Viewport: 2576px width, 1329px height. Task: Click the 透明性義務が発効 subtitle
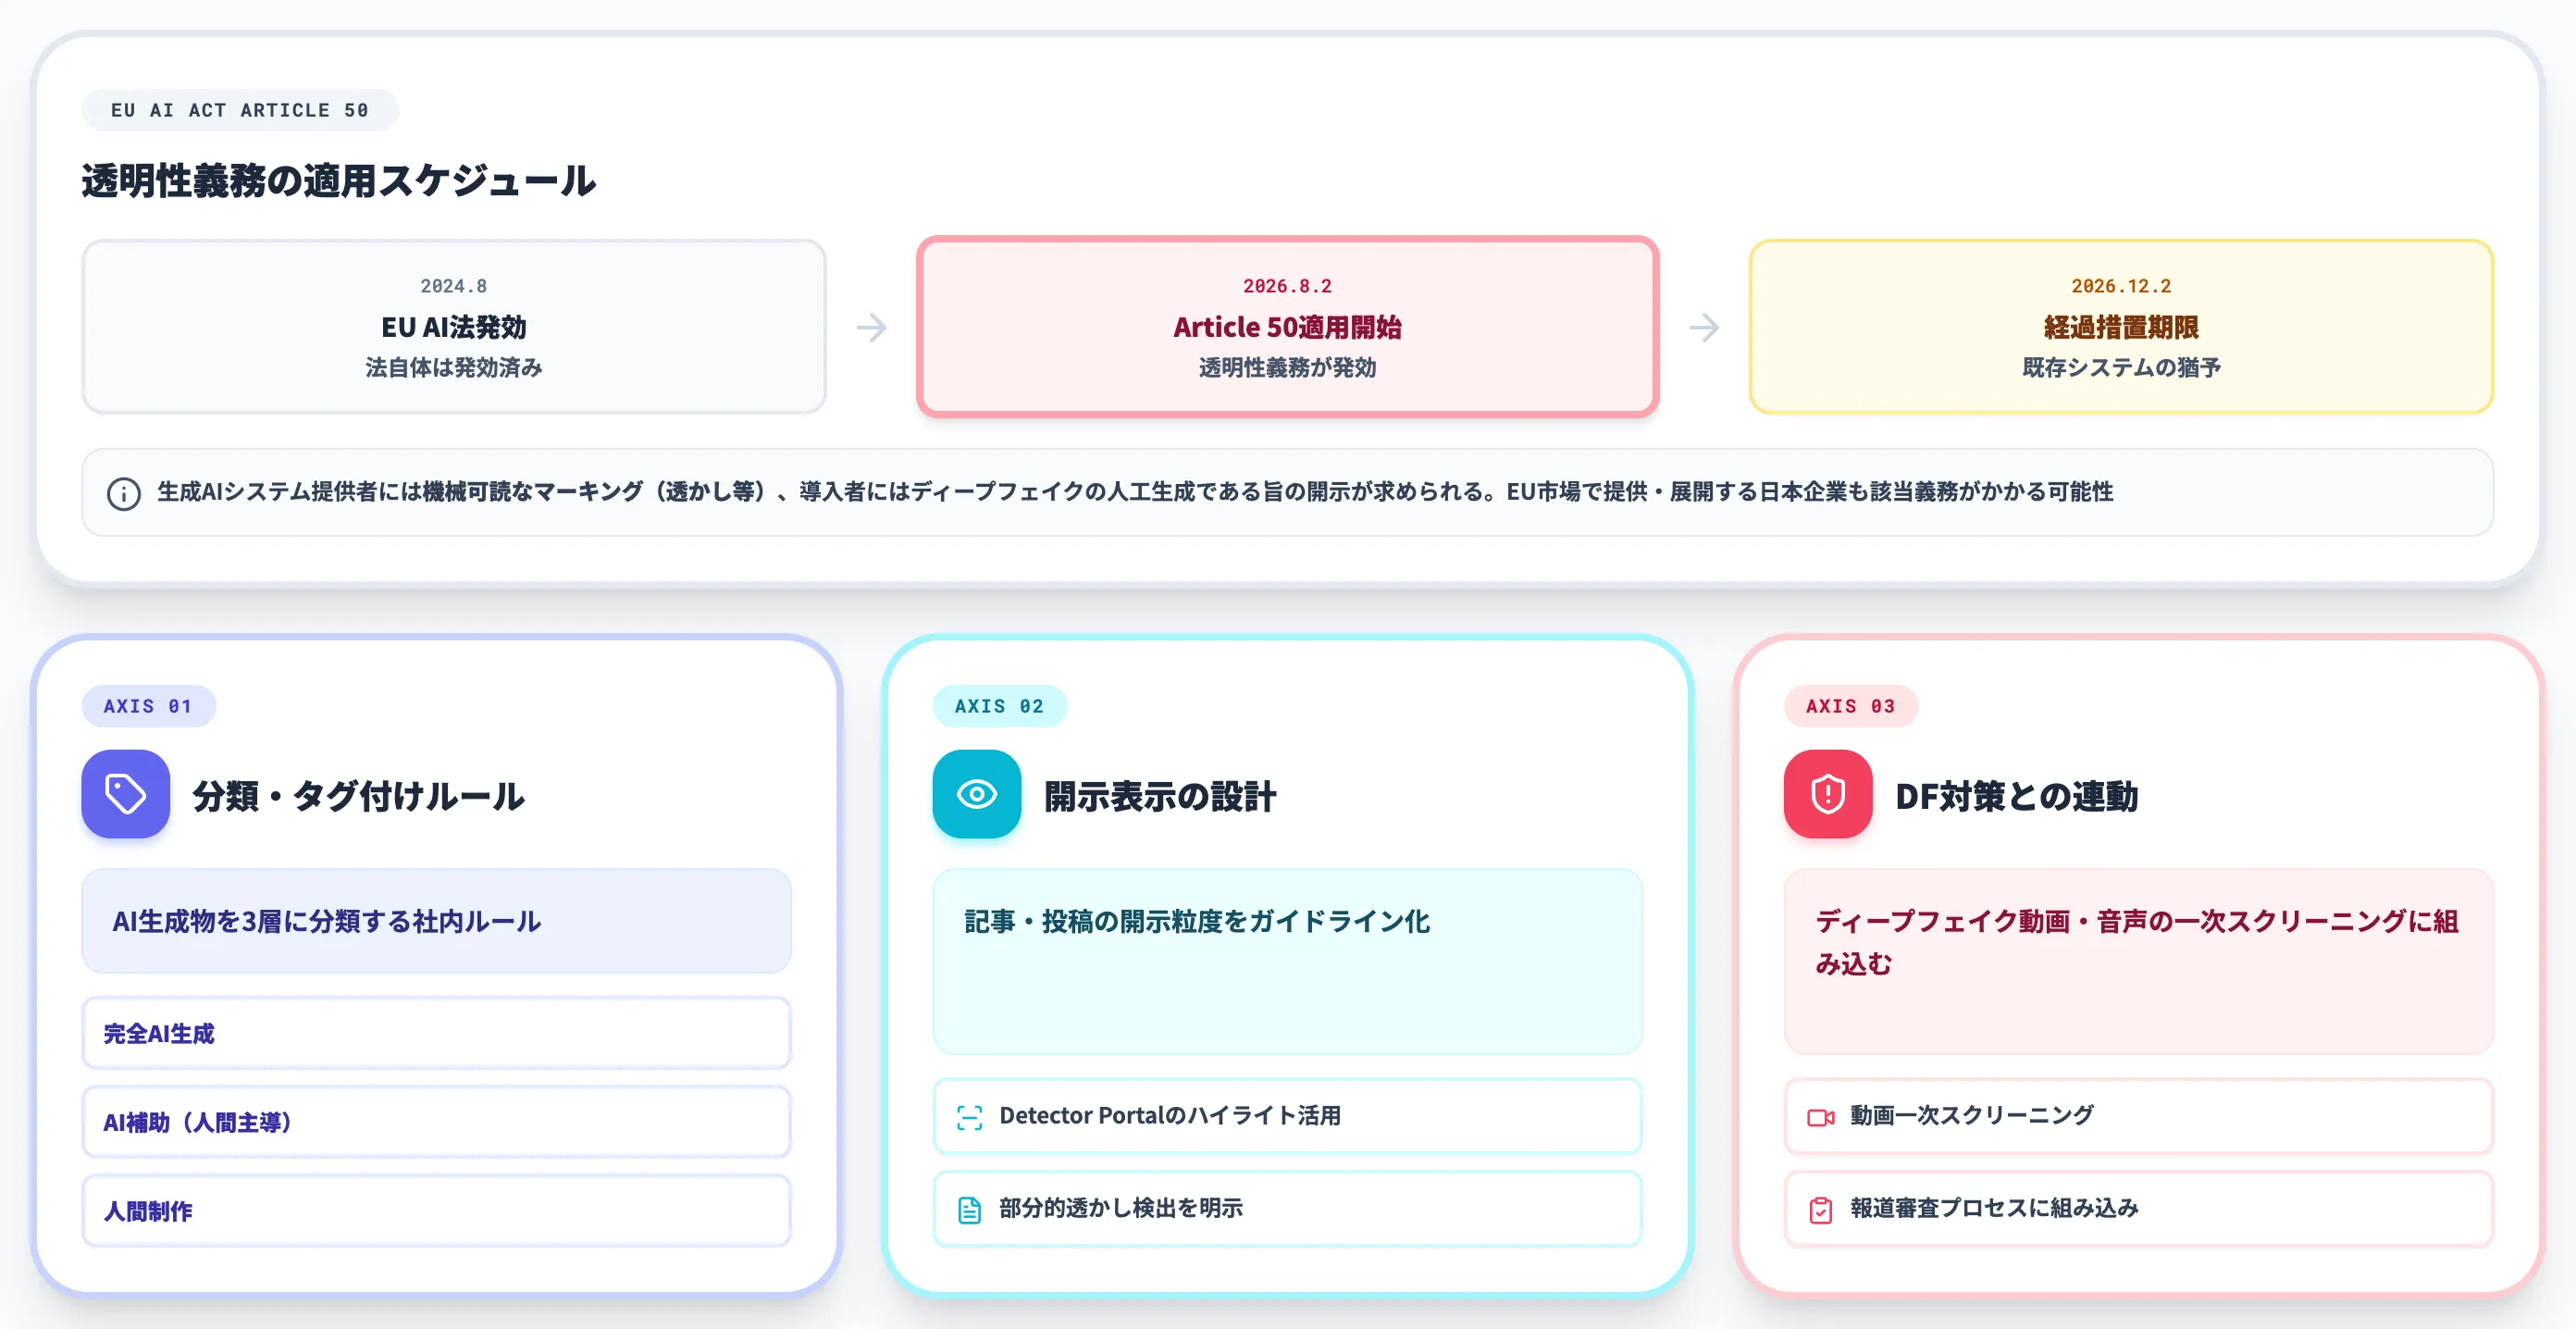point(1287,368)
